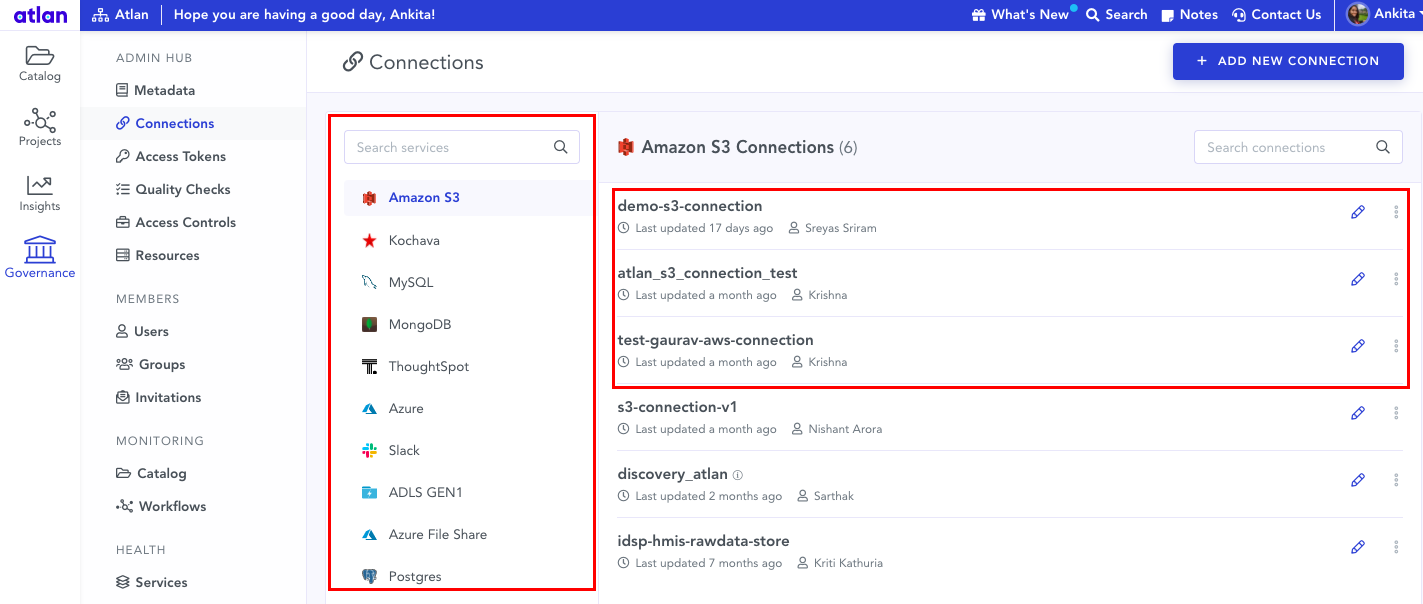Focus the Search connections field
The image size is (1423, 604).
coord(1298,147)
